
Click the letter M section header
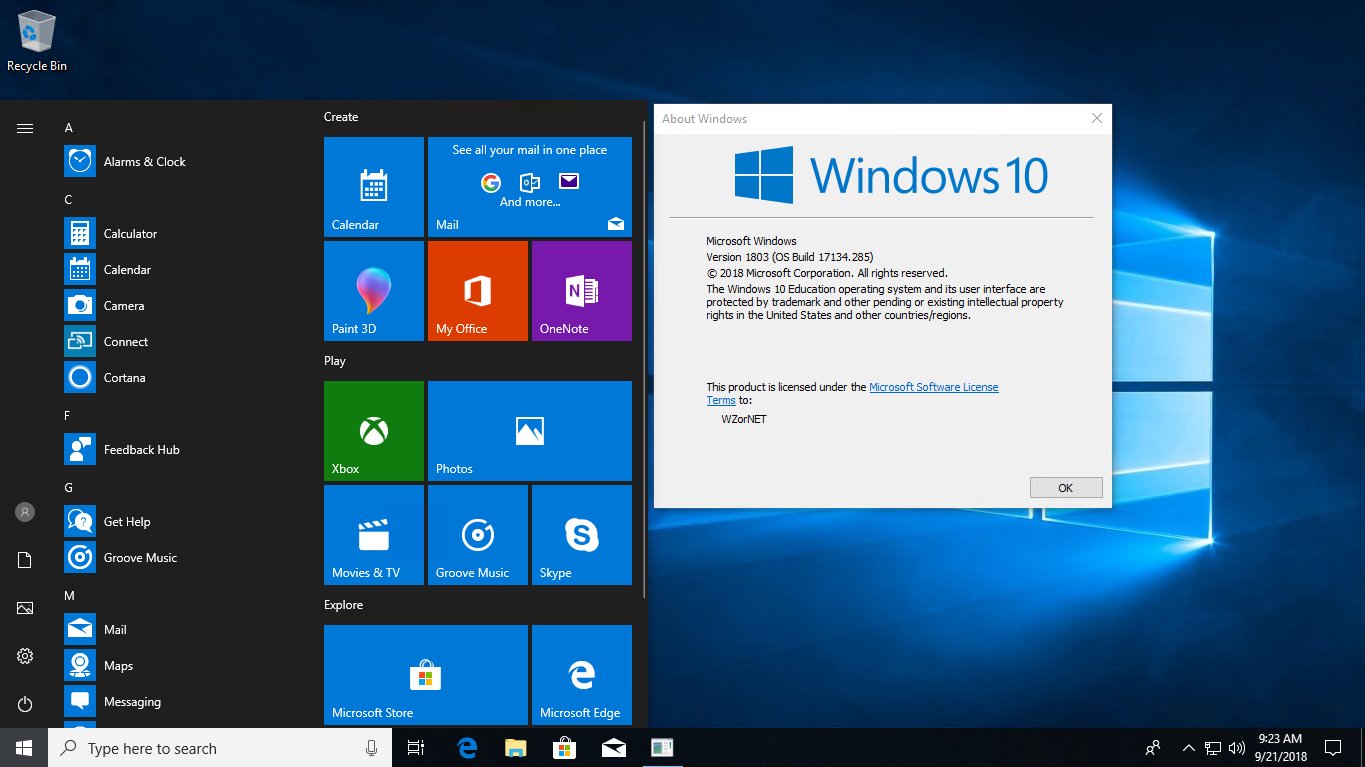pos(70,596)
